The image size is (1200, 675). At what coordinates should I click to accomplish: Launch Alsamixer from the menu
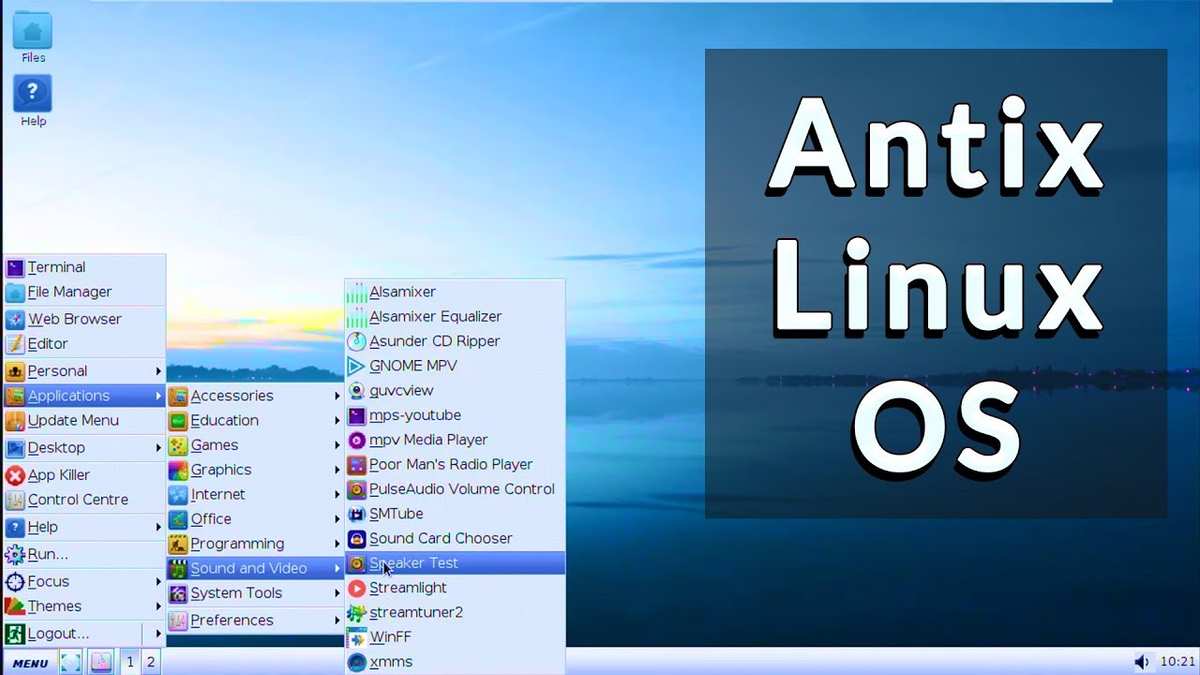[x=404, y=291]
